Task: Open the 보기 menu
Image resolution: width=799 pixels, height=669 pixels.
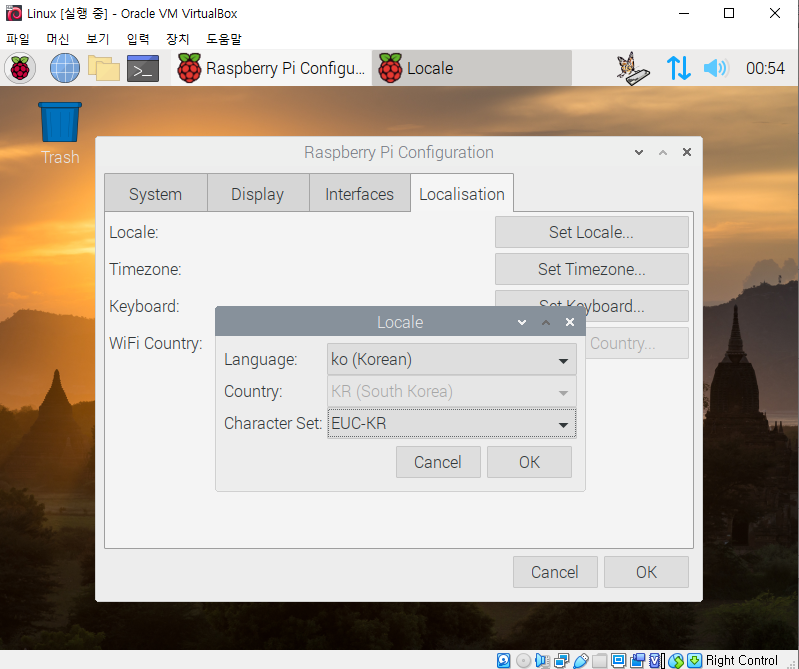Action: click(97, 39)
